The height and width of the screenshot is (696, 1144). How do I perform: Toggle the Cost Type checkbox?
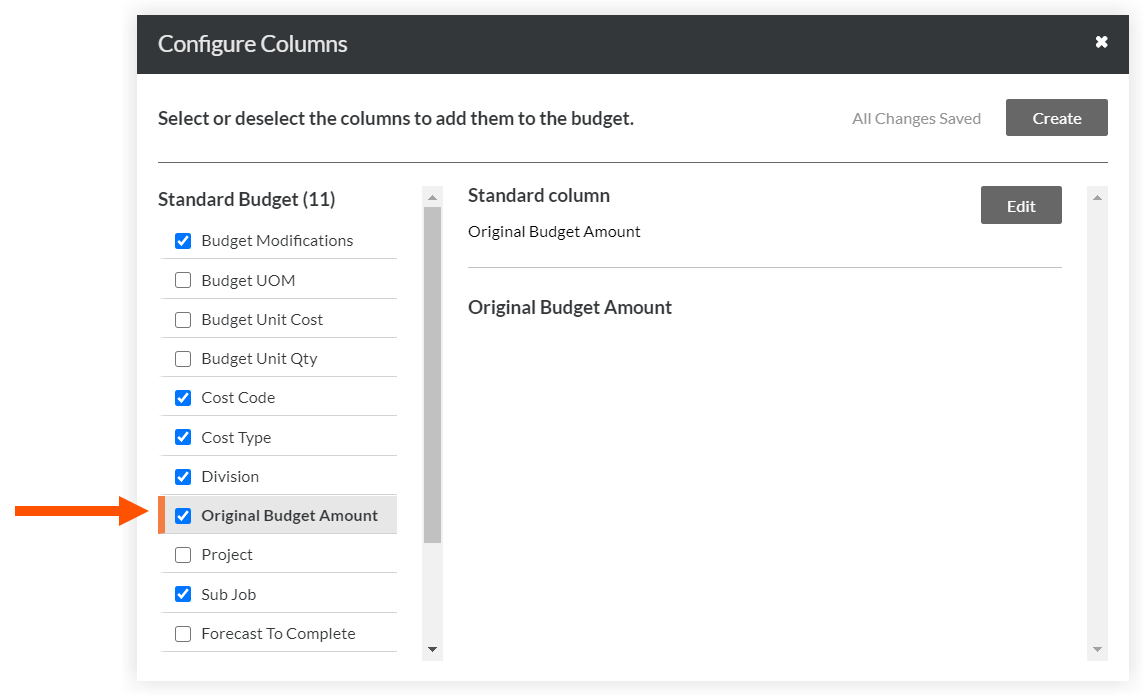[x=183, y=437]
